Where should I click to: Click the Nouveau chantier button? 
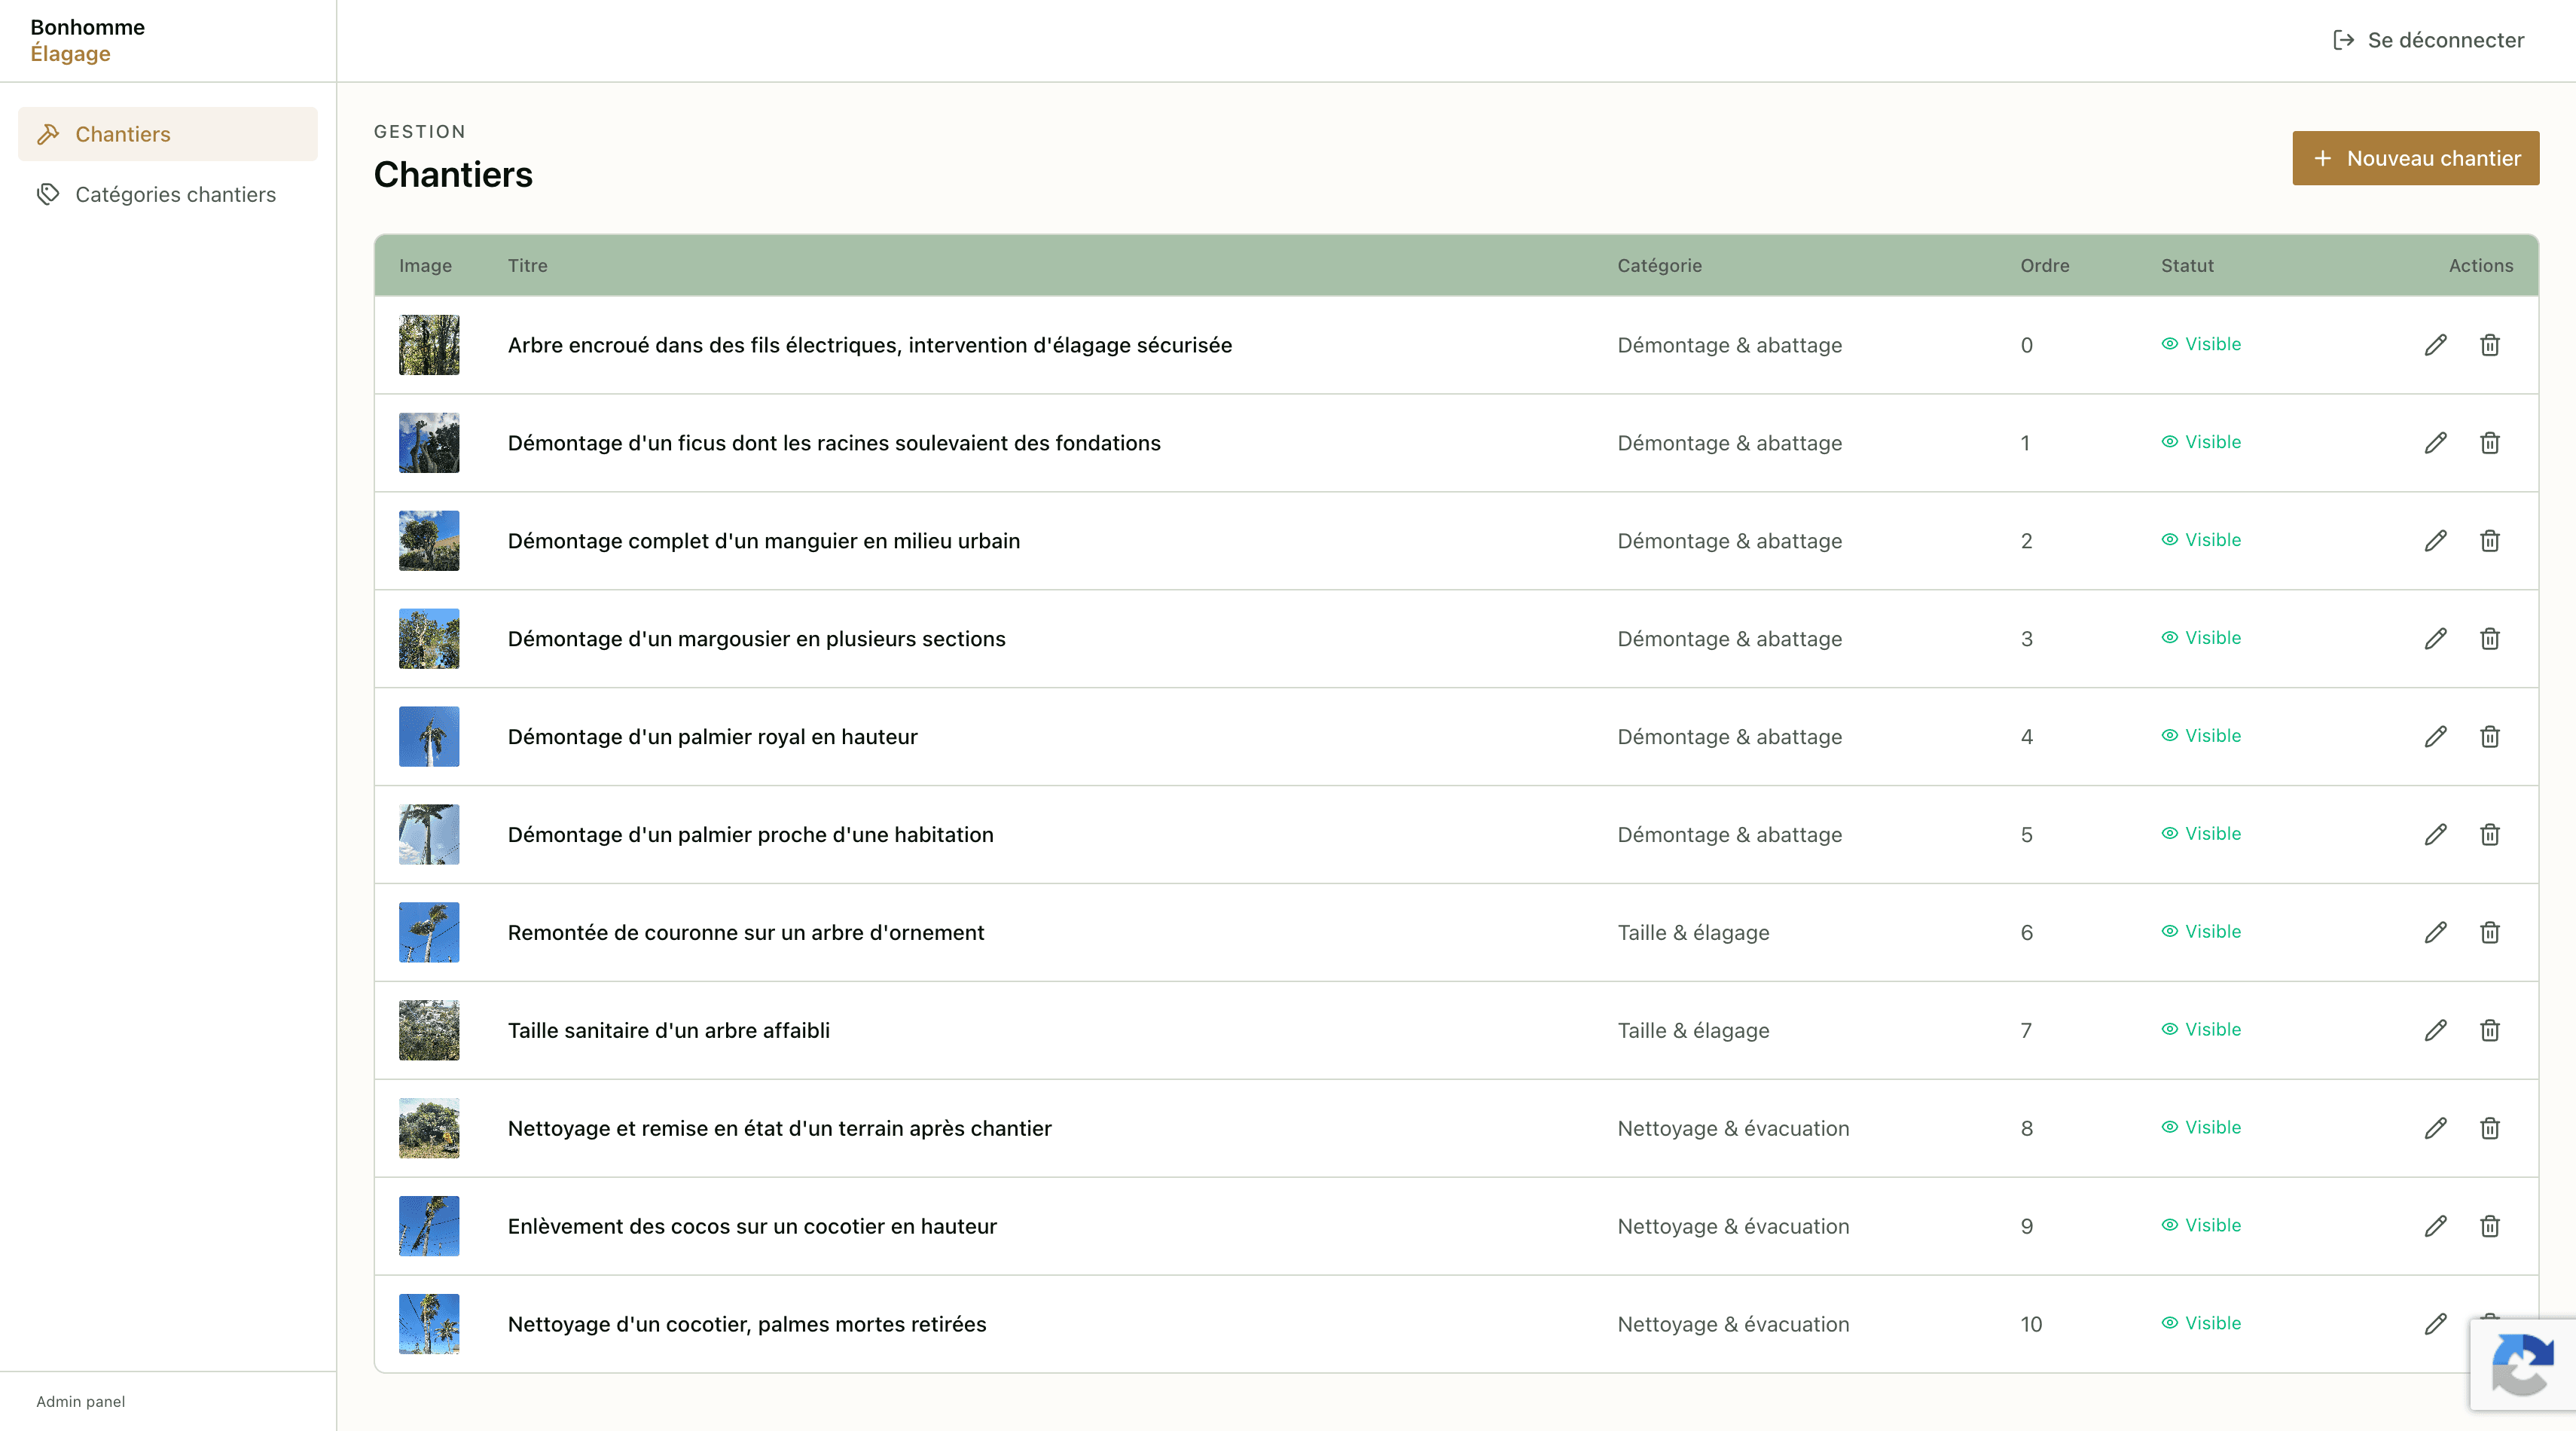(x=2415, y=158)
